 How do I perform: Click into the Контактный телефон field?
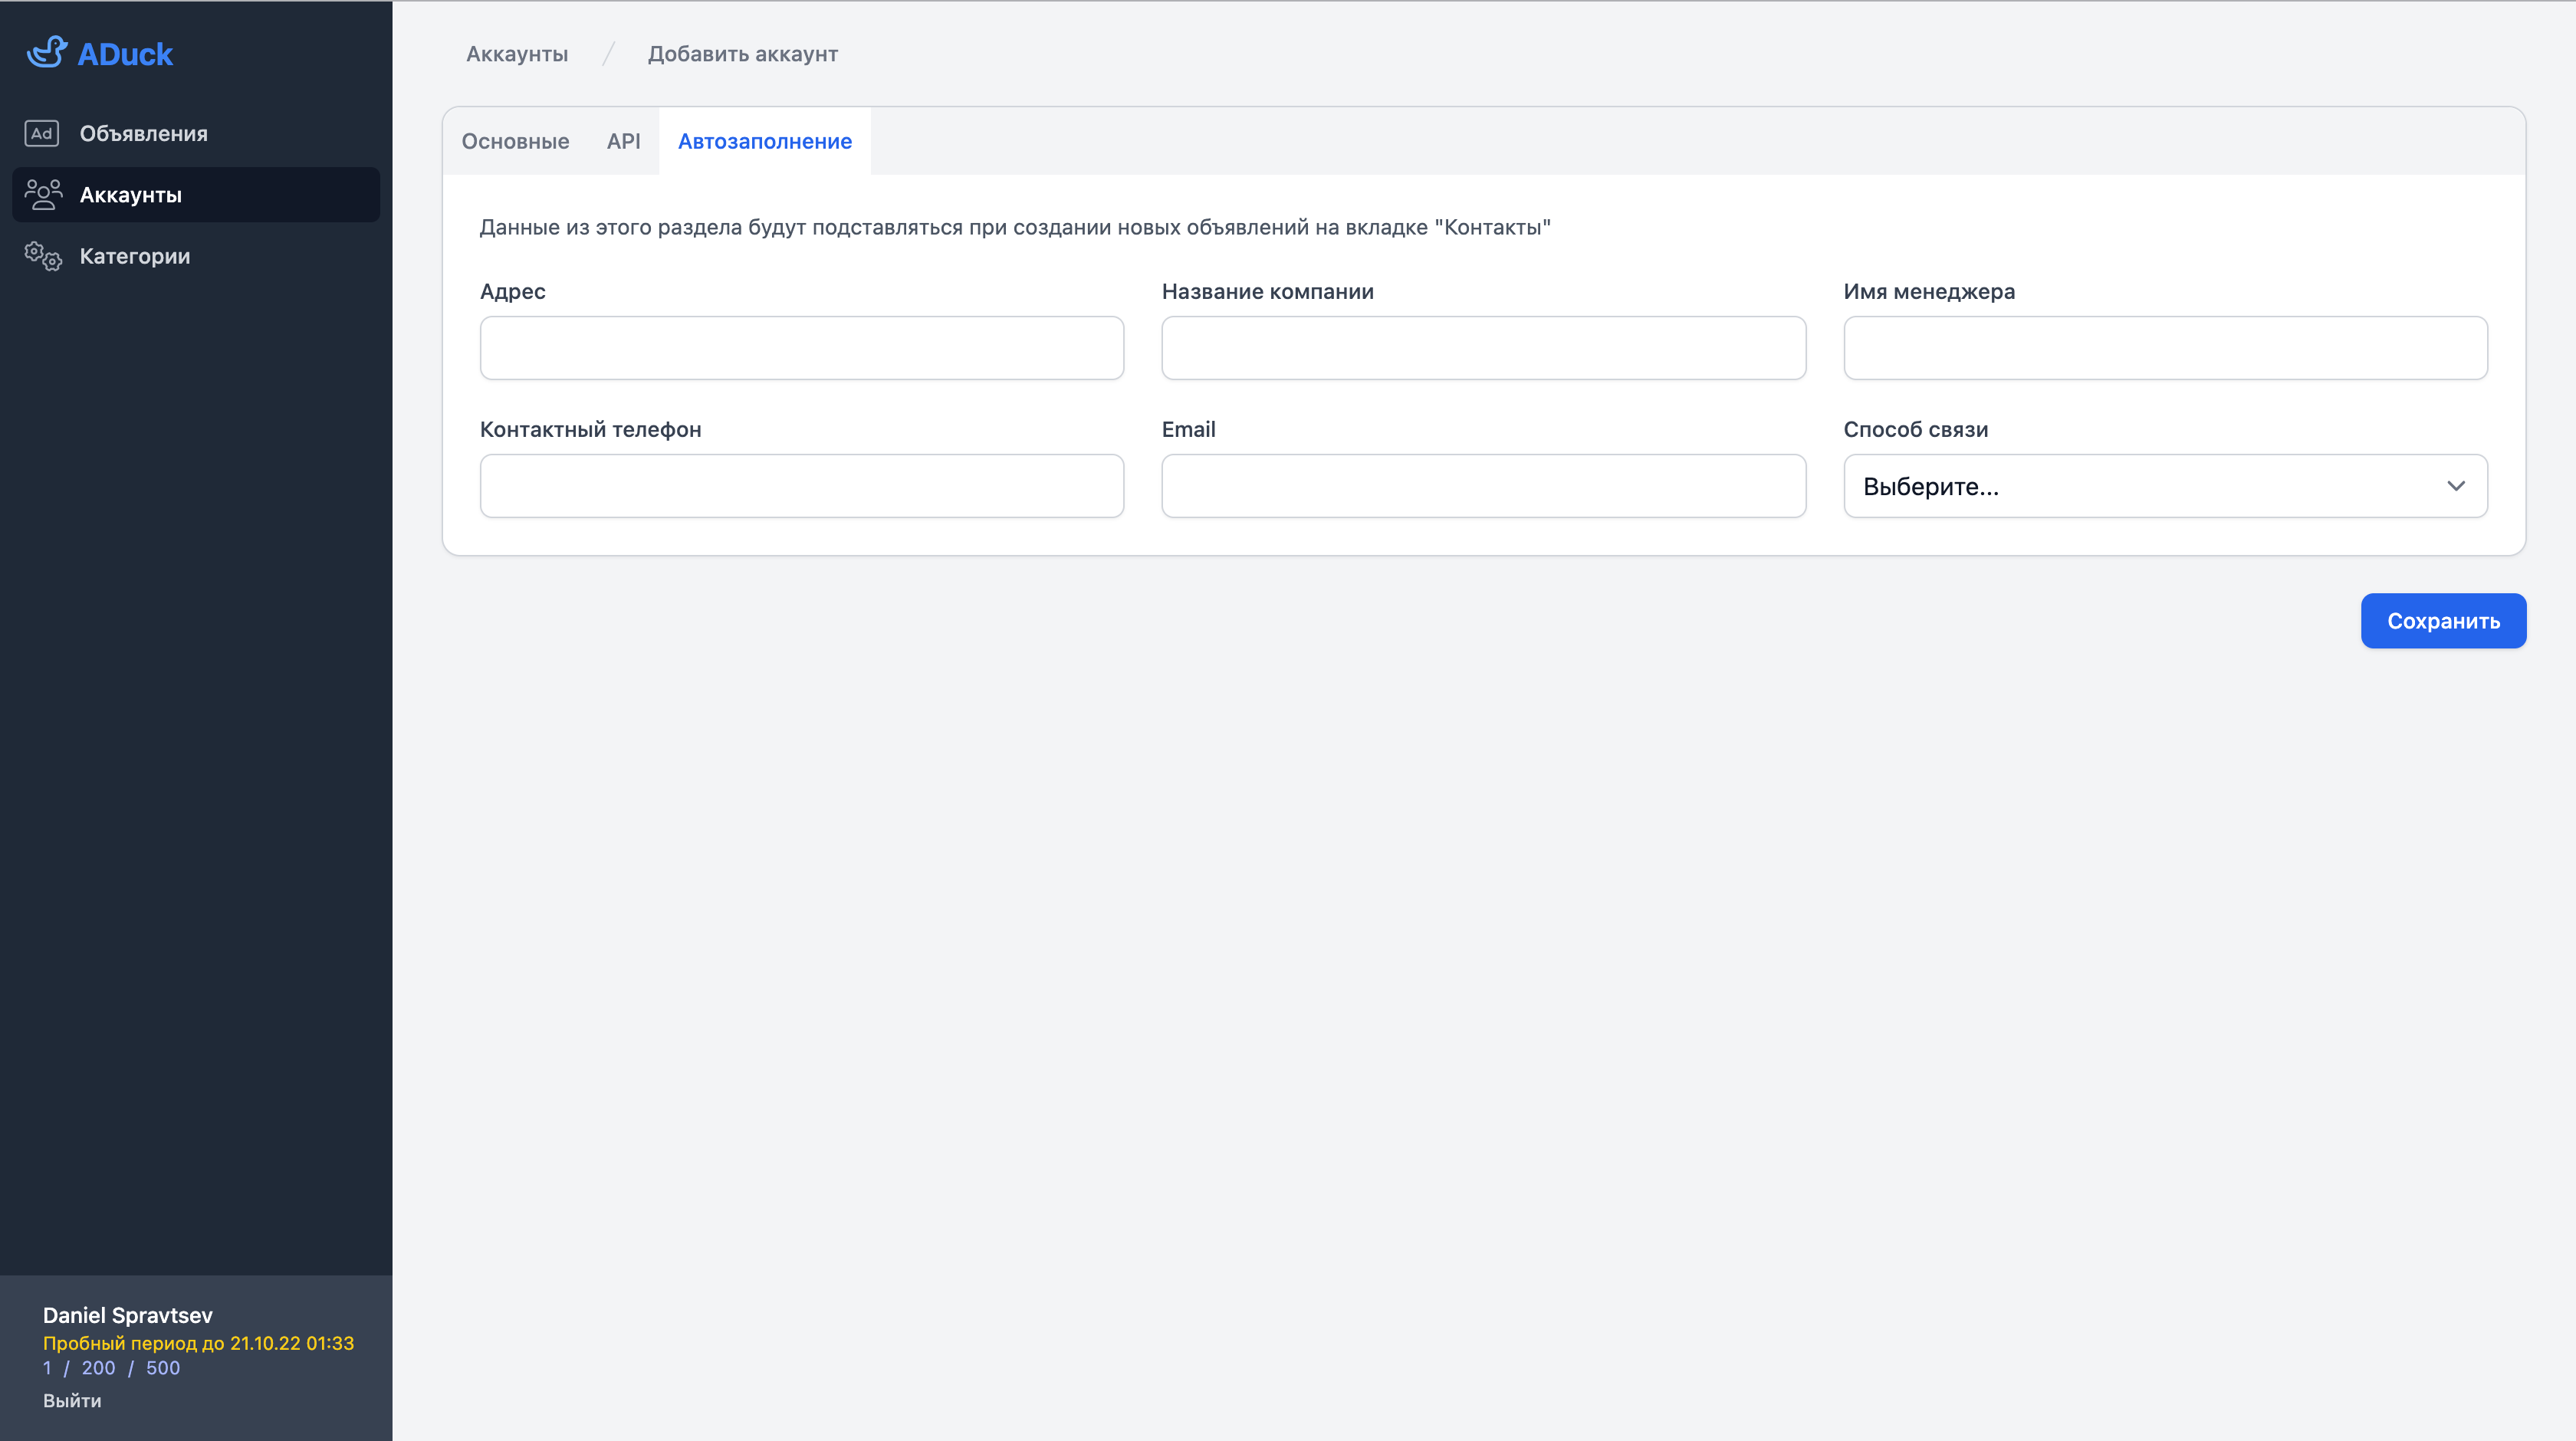[x=801, y=486]
